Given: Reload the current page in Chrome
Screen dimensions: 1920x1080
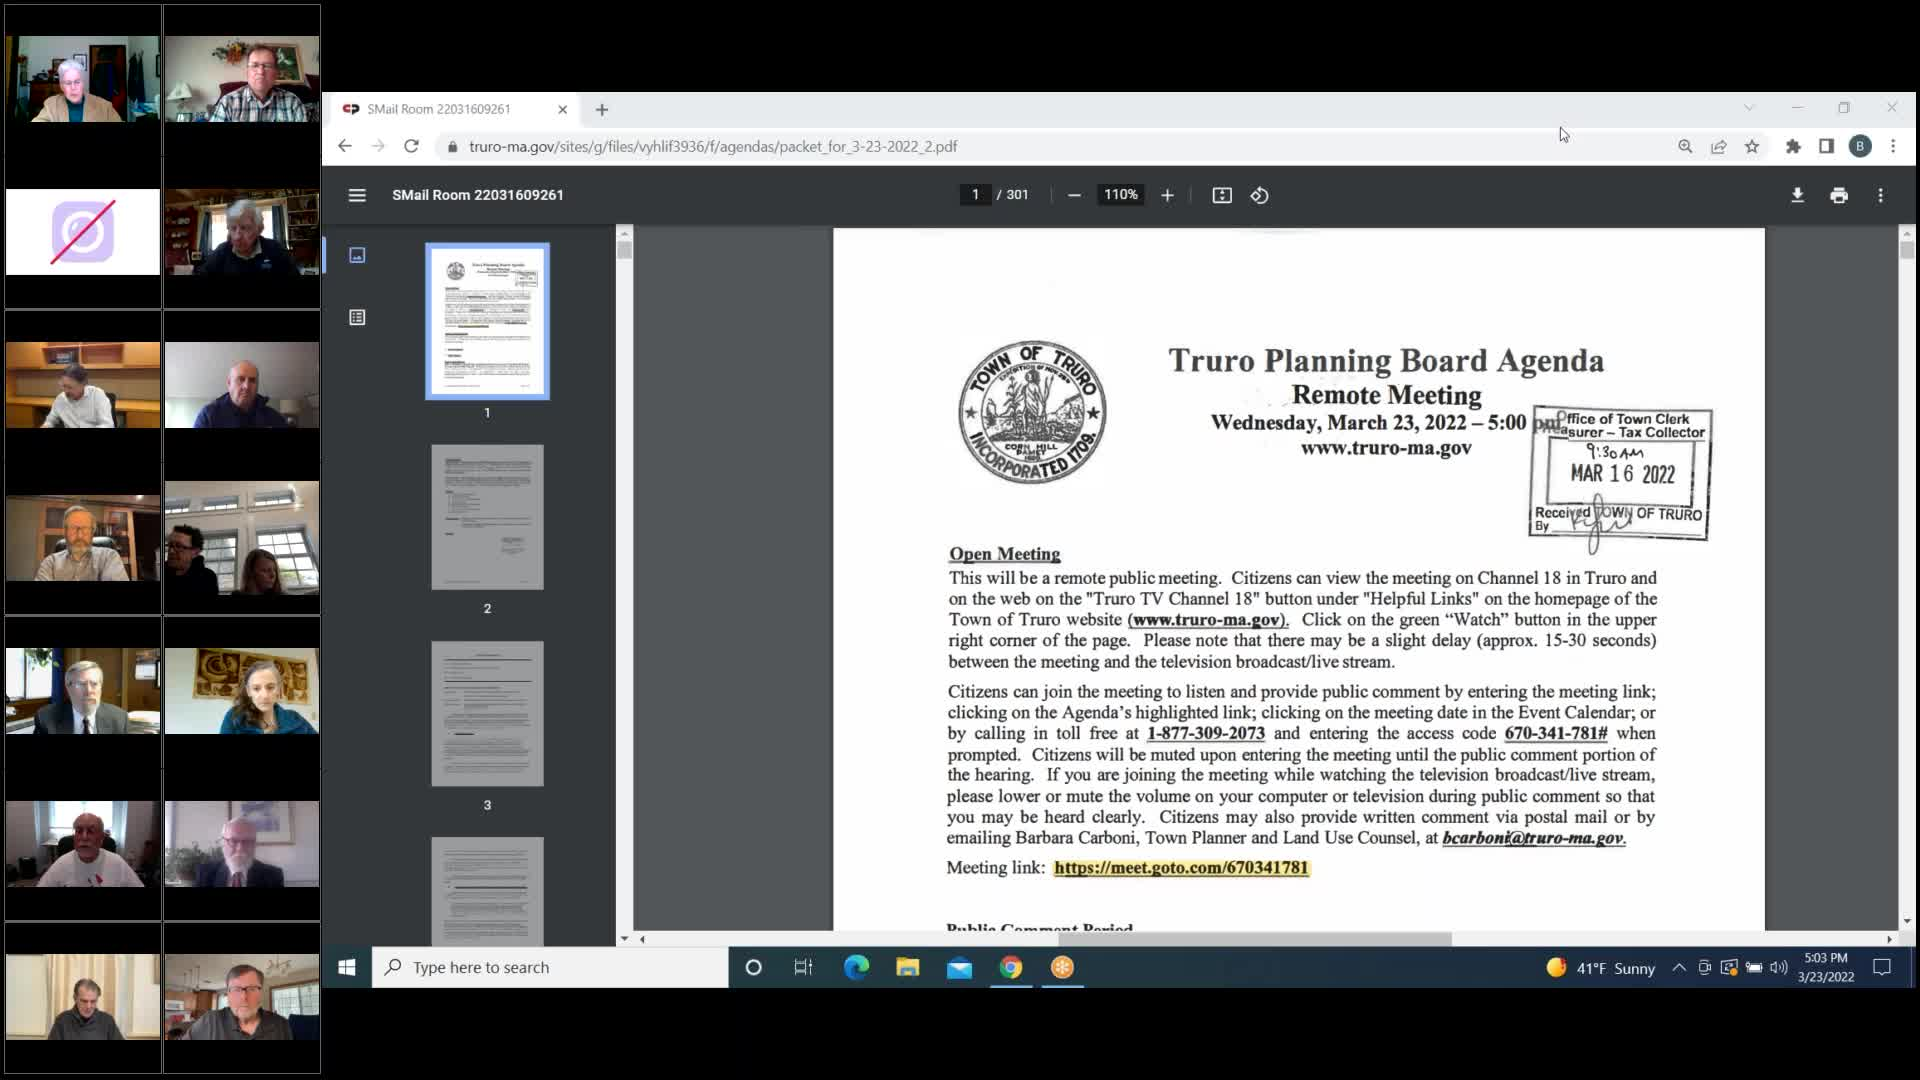Looking at the screenshot, I should 412,146.
